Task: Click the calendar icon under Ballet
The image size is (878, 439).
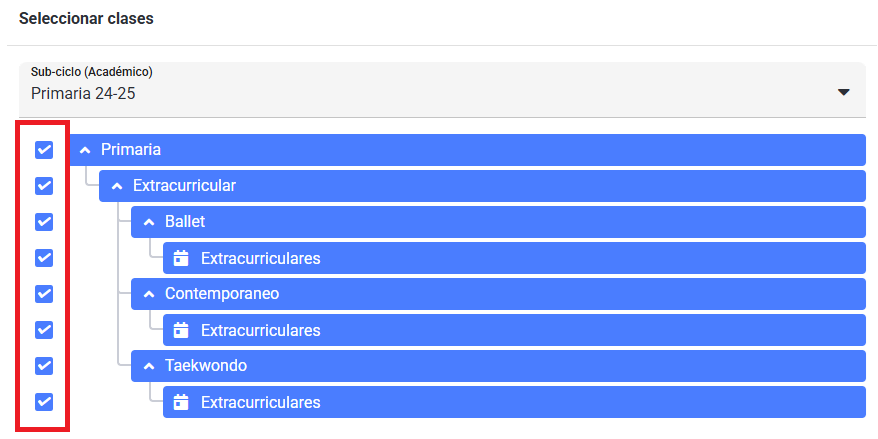Action: pos(180,258)
